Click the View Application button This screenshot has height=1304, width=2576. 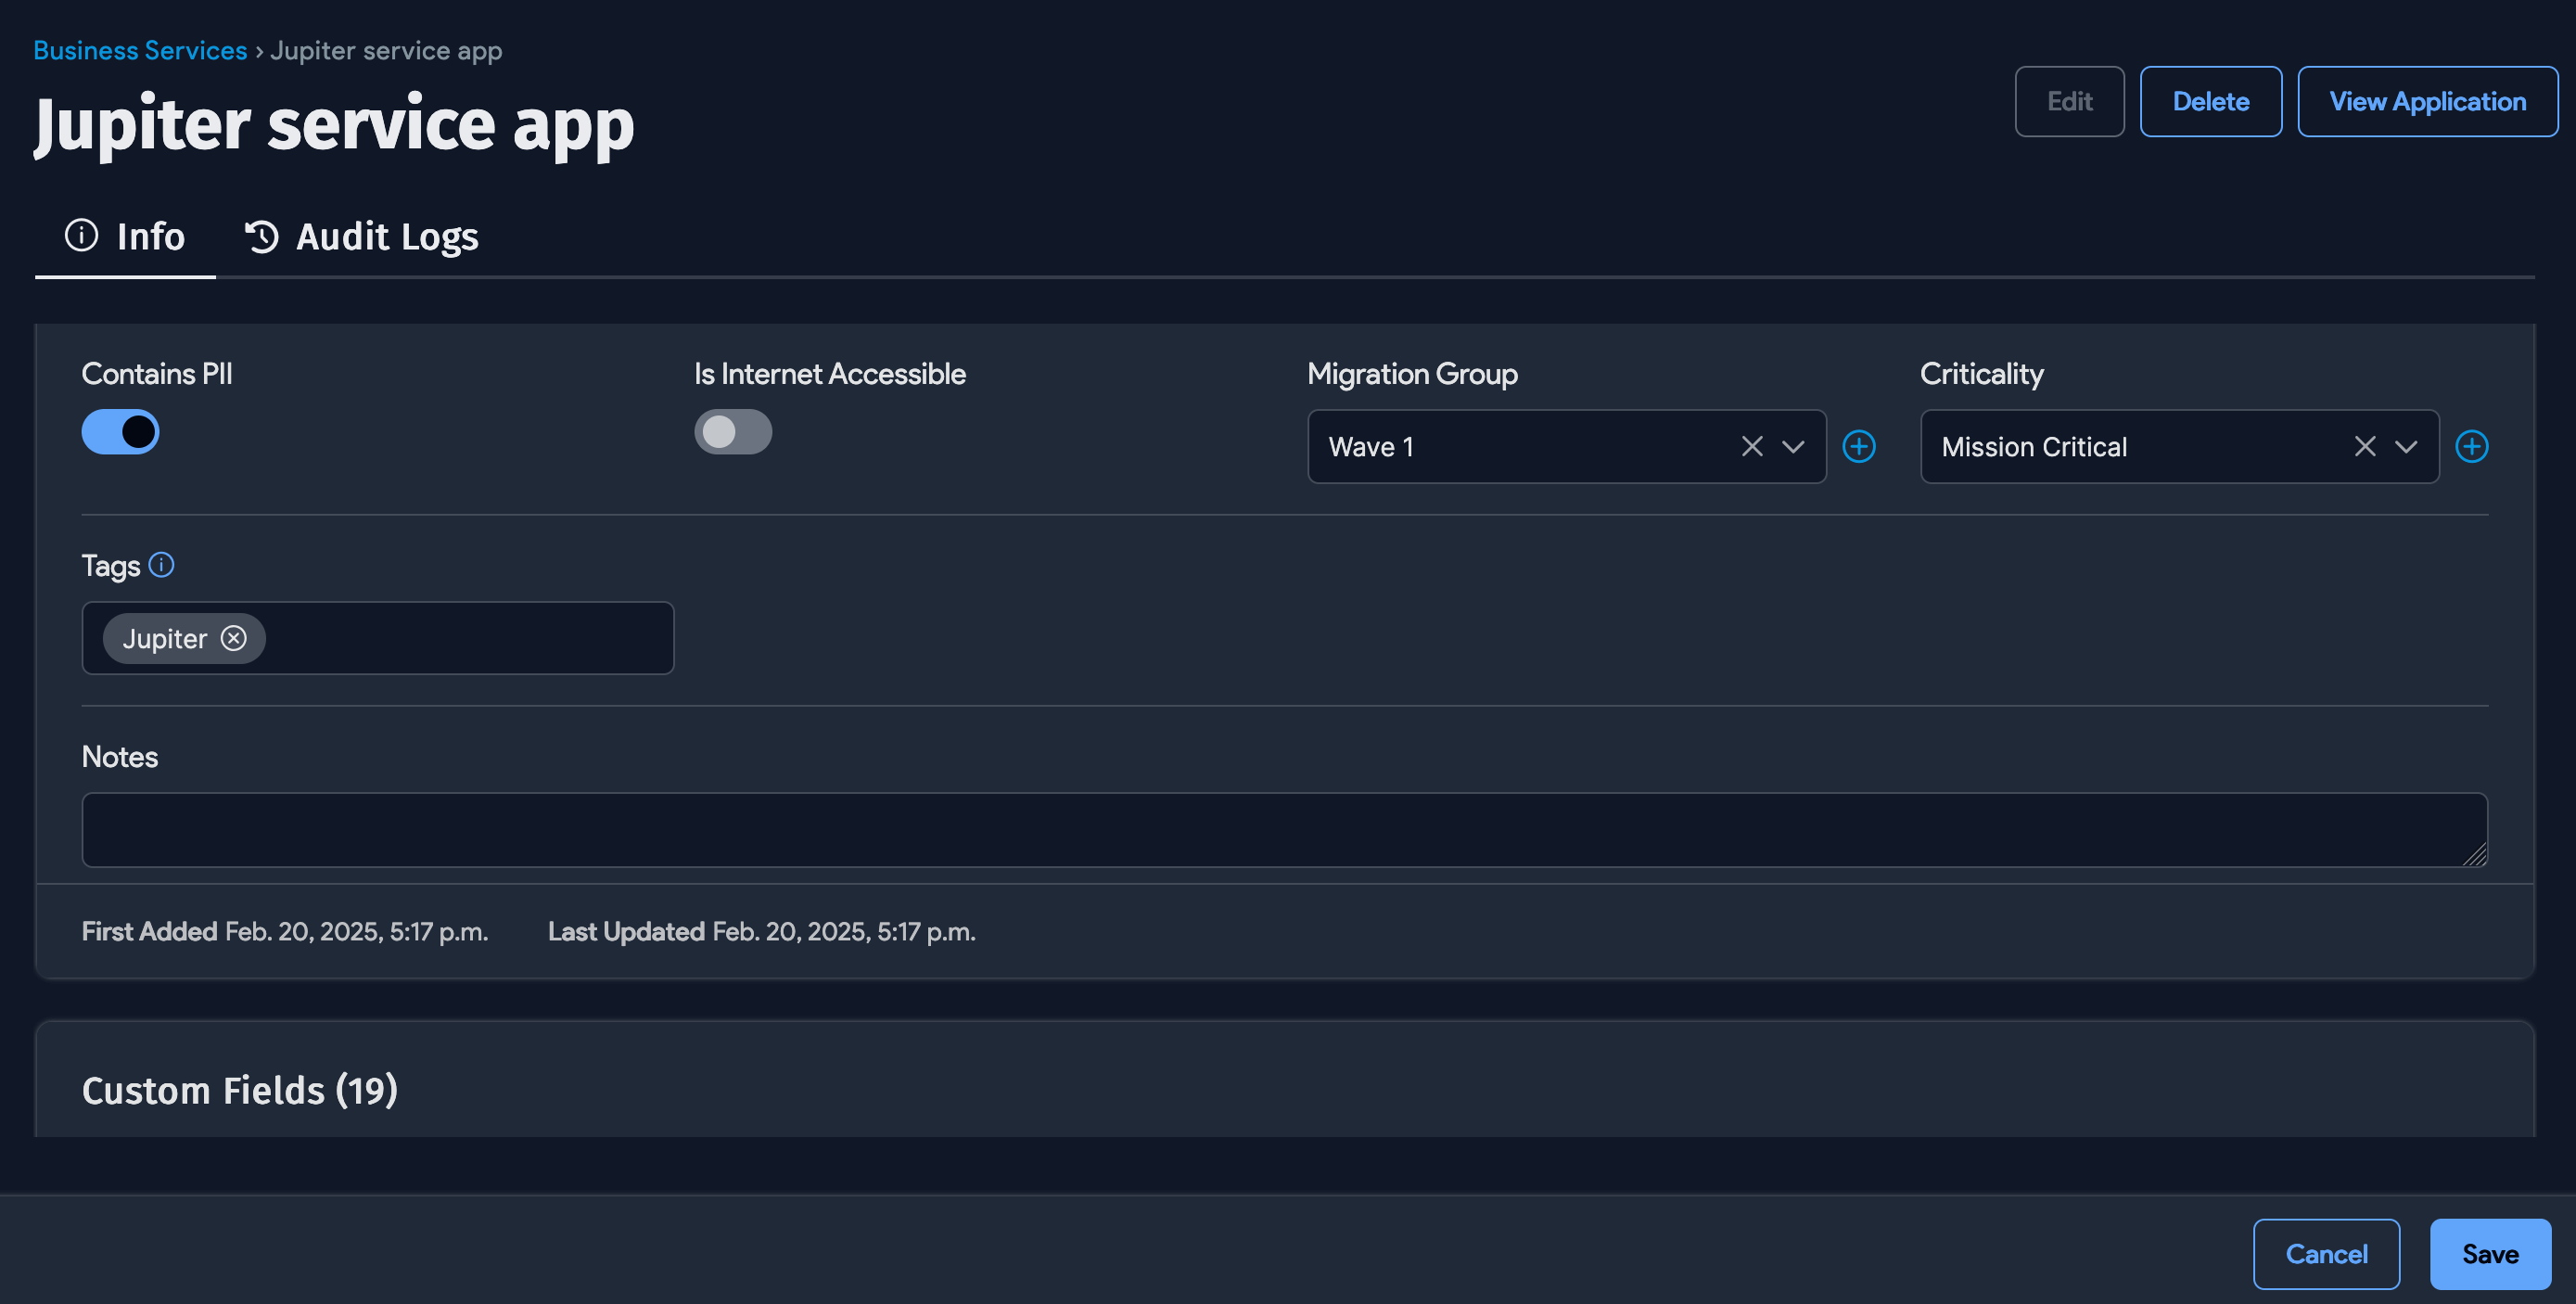pyautogui.click(x=2427, y=101)
